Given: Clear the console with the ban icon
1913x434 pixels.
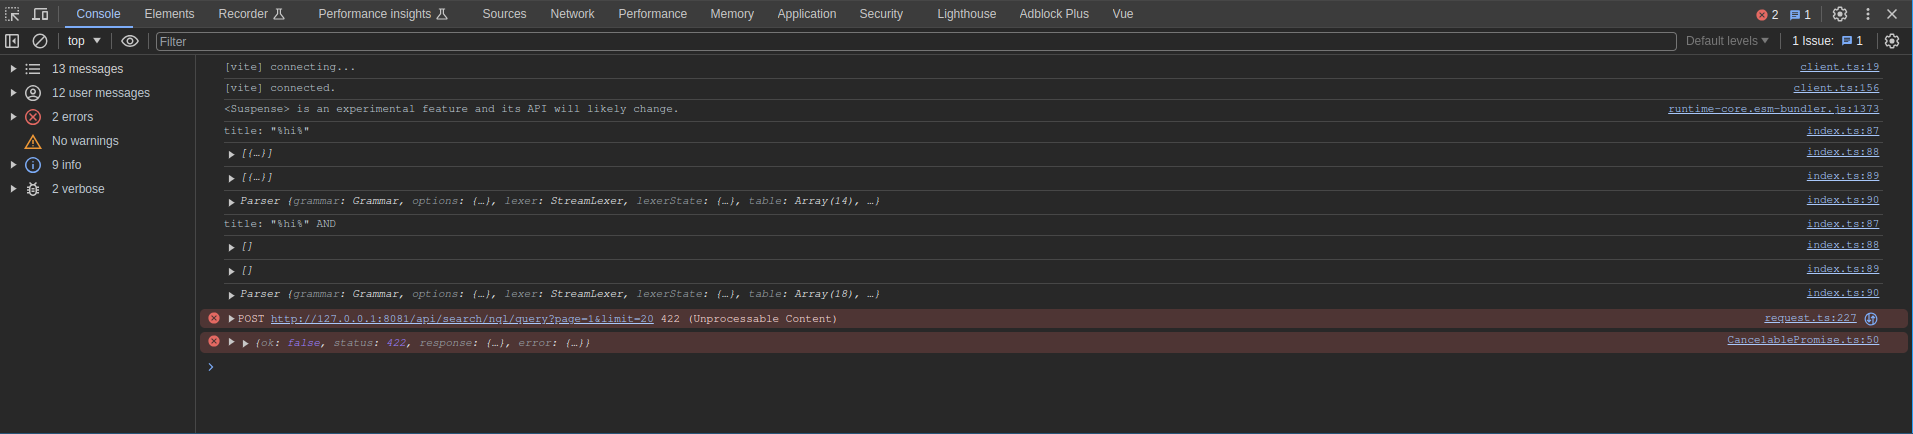Looking at the screenshot, I should pos(40,41).
